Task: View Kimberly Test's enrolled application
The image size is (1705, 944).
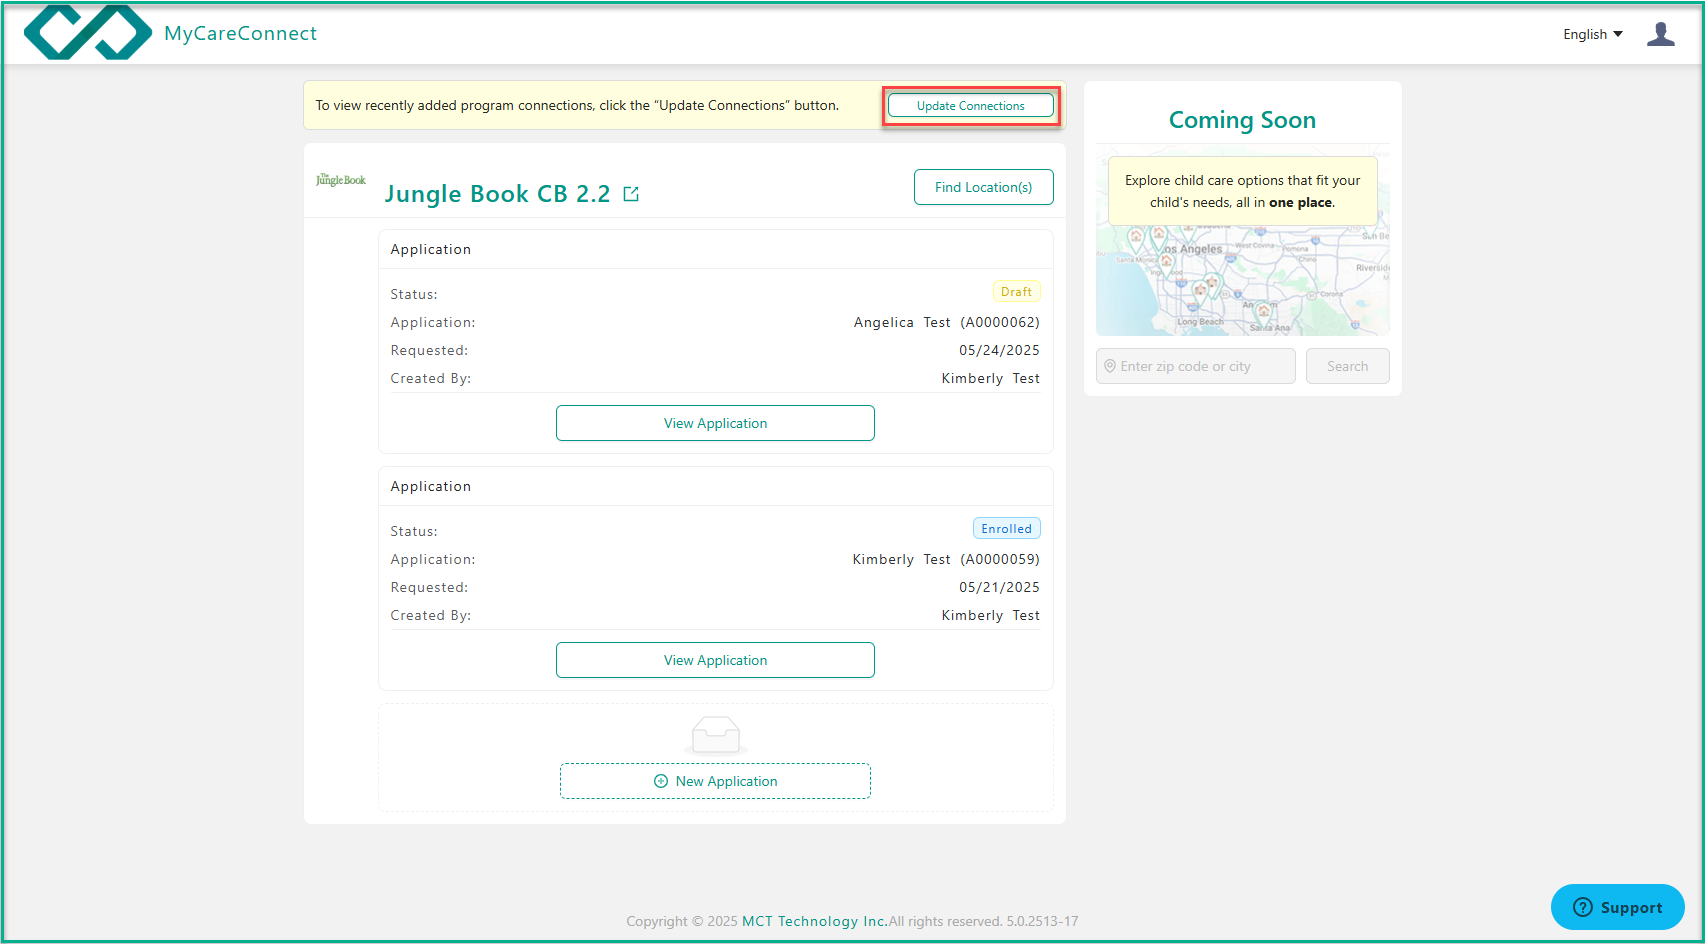Action: 715,660
